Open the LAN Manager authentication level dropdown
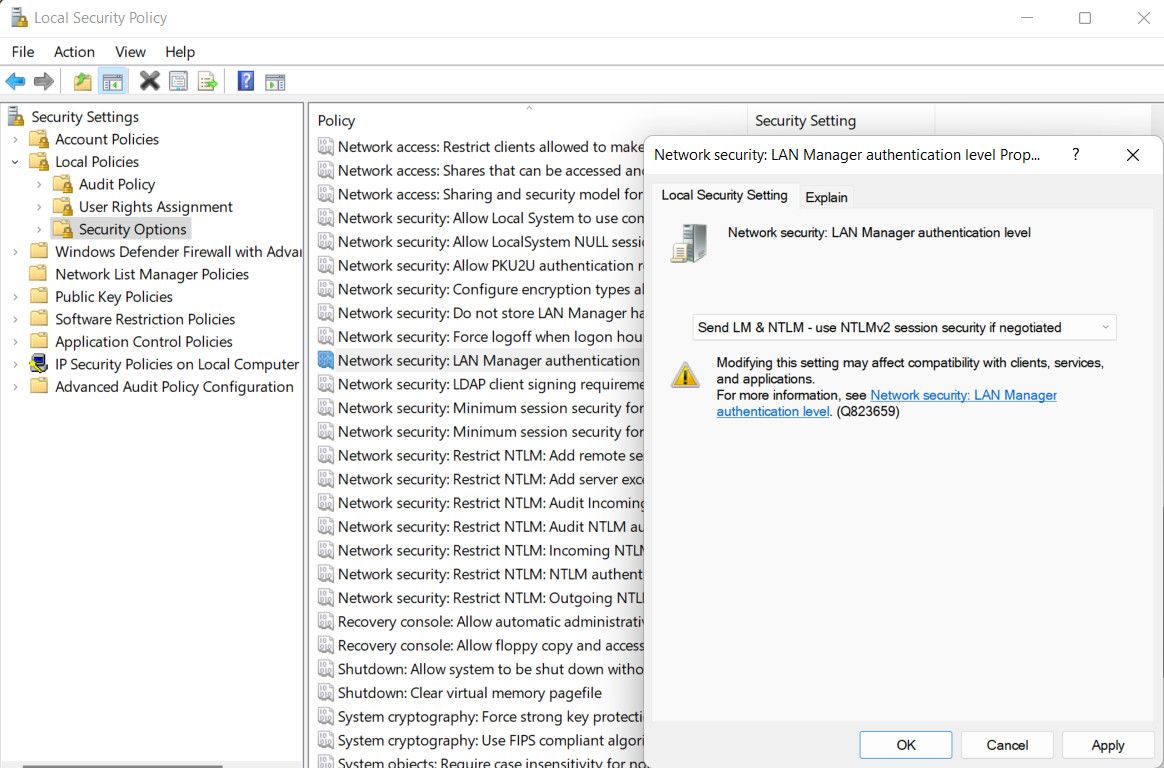 point(1104,327)
